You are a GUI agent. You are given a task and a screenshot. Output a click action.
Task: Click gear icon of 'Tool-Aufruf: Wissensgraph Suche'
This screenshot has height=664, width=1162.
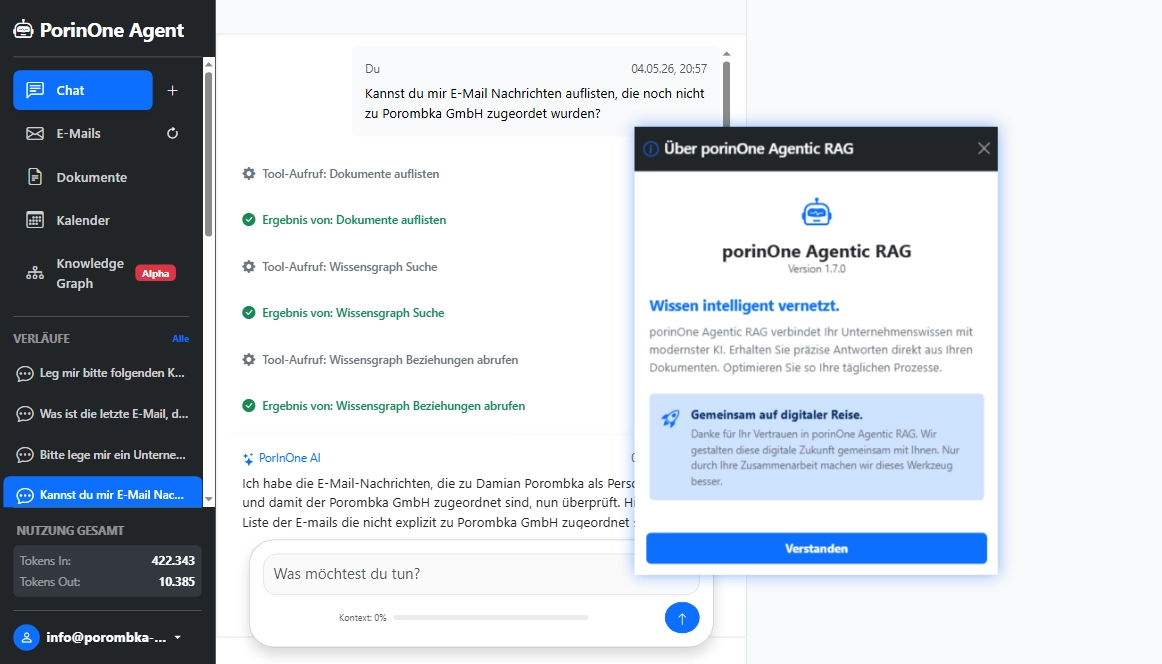coord(249,267)
